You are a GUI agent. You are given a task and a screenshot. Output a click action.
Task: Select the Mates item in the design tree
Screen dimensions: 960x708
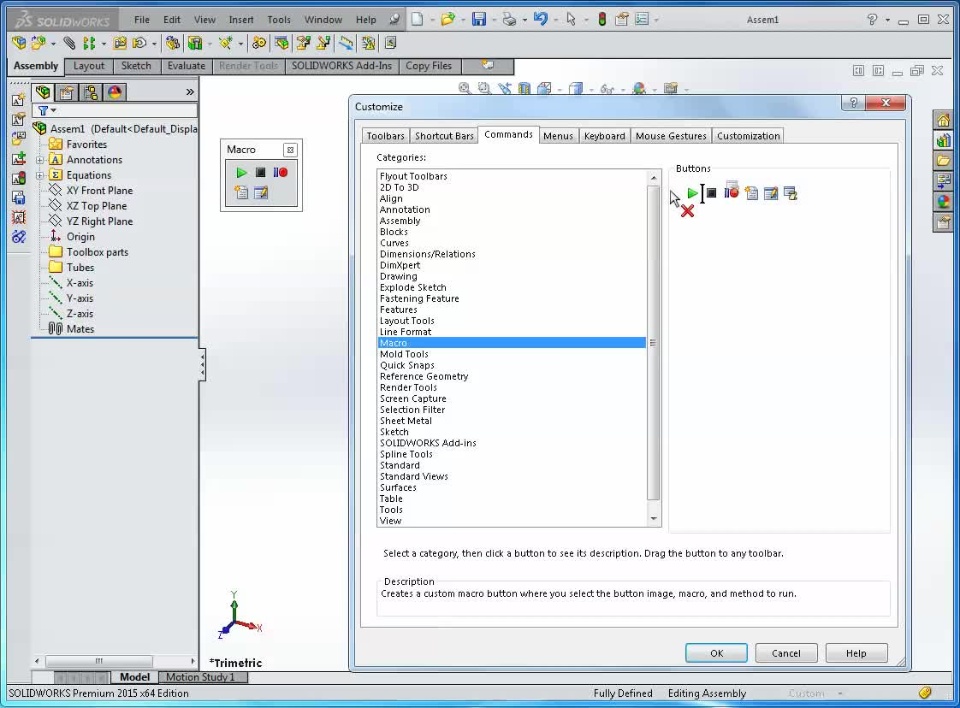click(x=72, y=329)
